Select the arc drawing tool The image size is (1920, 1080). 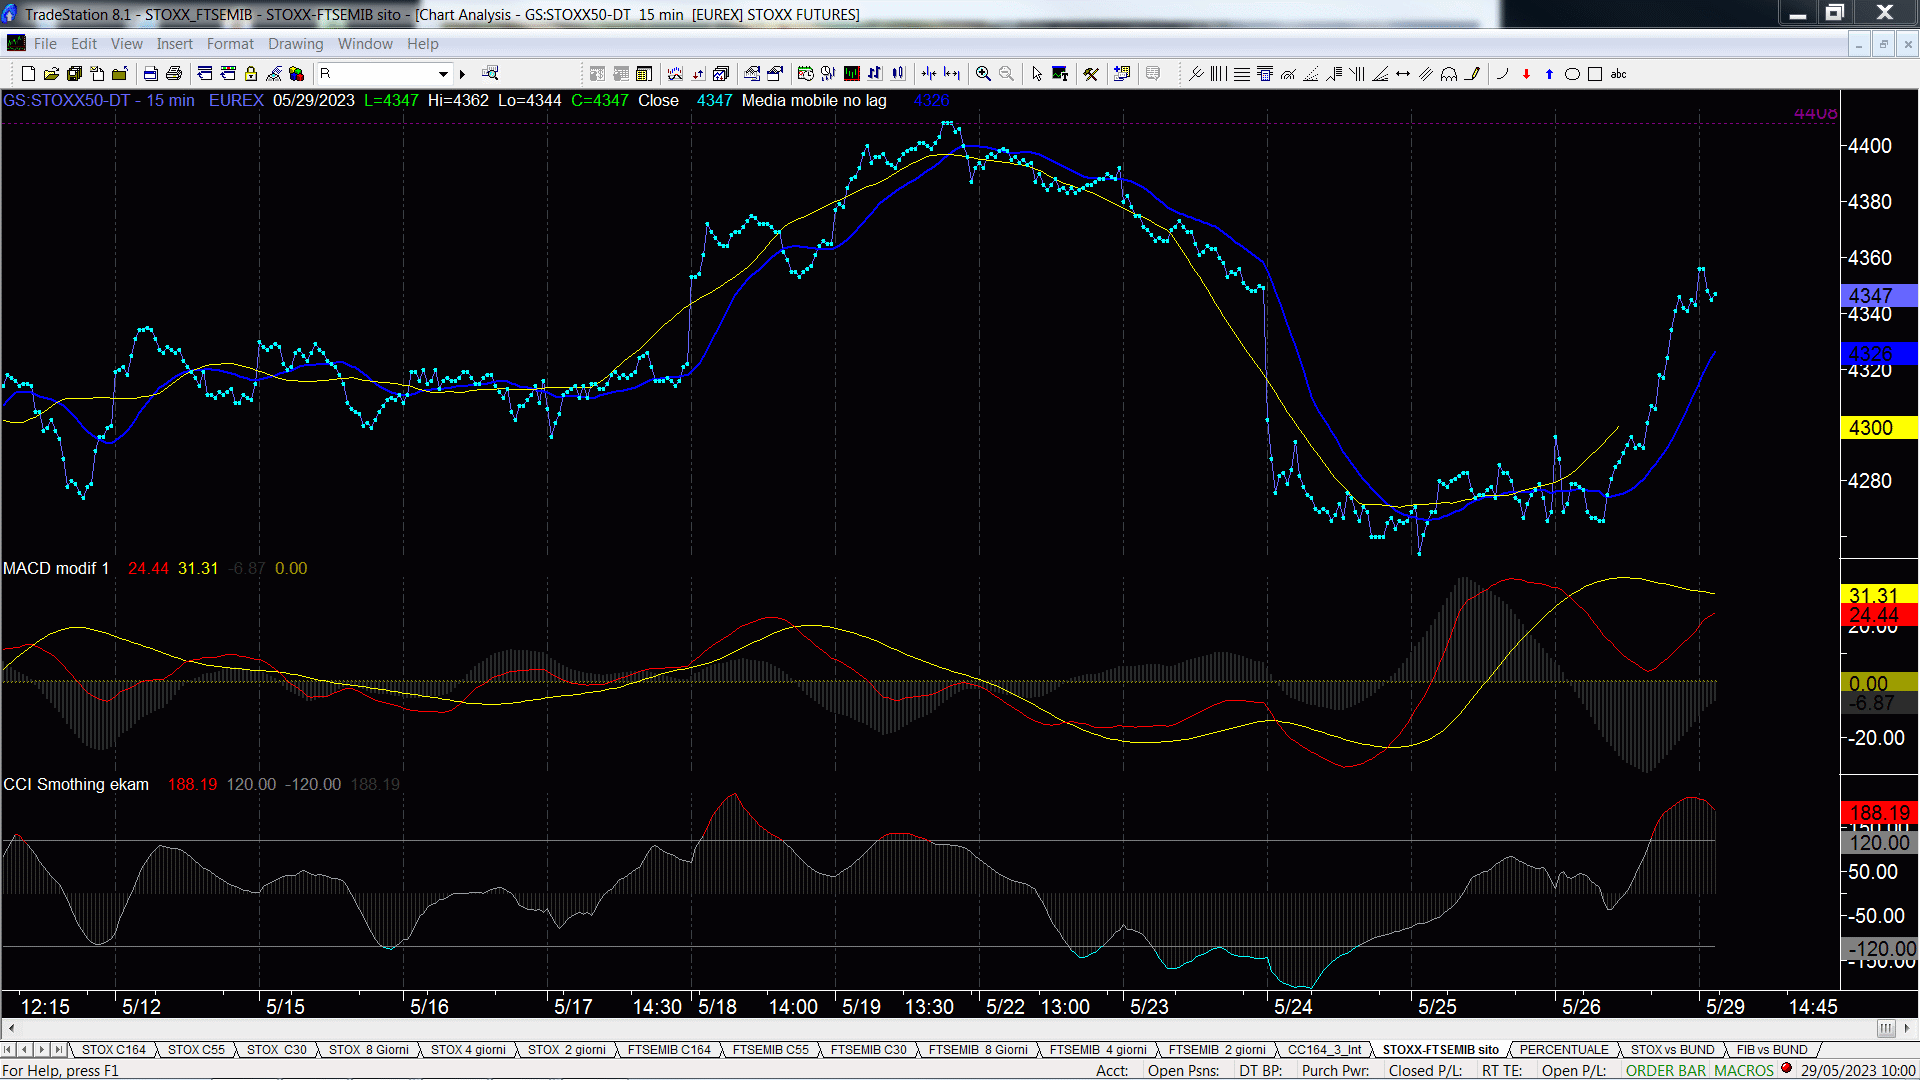(x=1503, y=74)
